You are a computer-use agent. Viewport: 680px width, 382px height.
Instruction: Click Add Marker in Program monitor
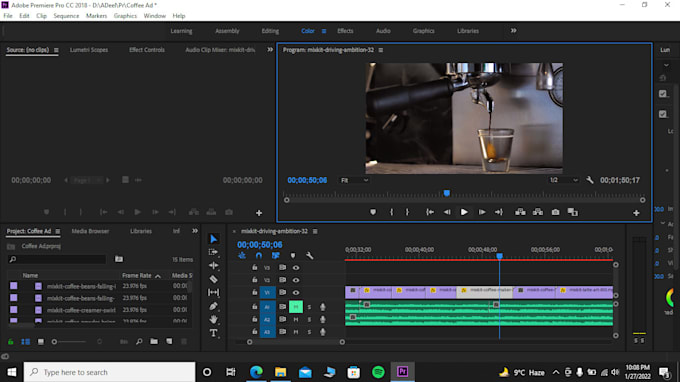373,212
